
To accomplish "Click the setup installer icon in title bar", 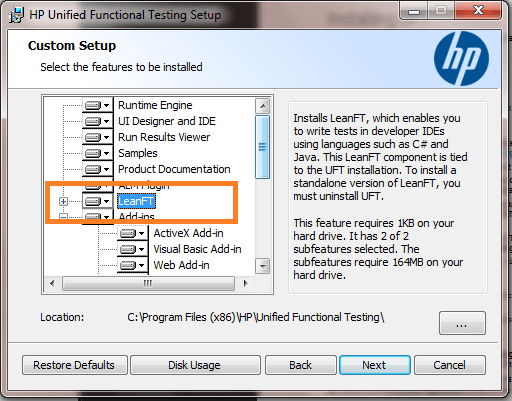I will coord(16,15).
